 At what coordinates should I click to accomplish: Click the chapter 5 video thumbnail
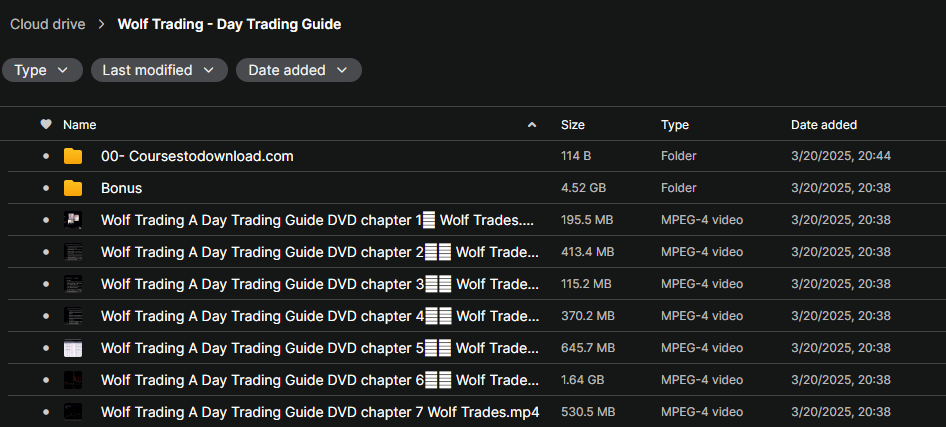tap(73, 348)
